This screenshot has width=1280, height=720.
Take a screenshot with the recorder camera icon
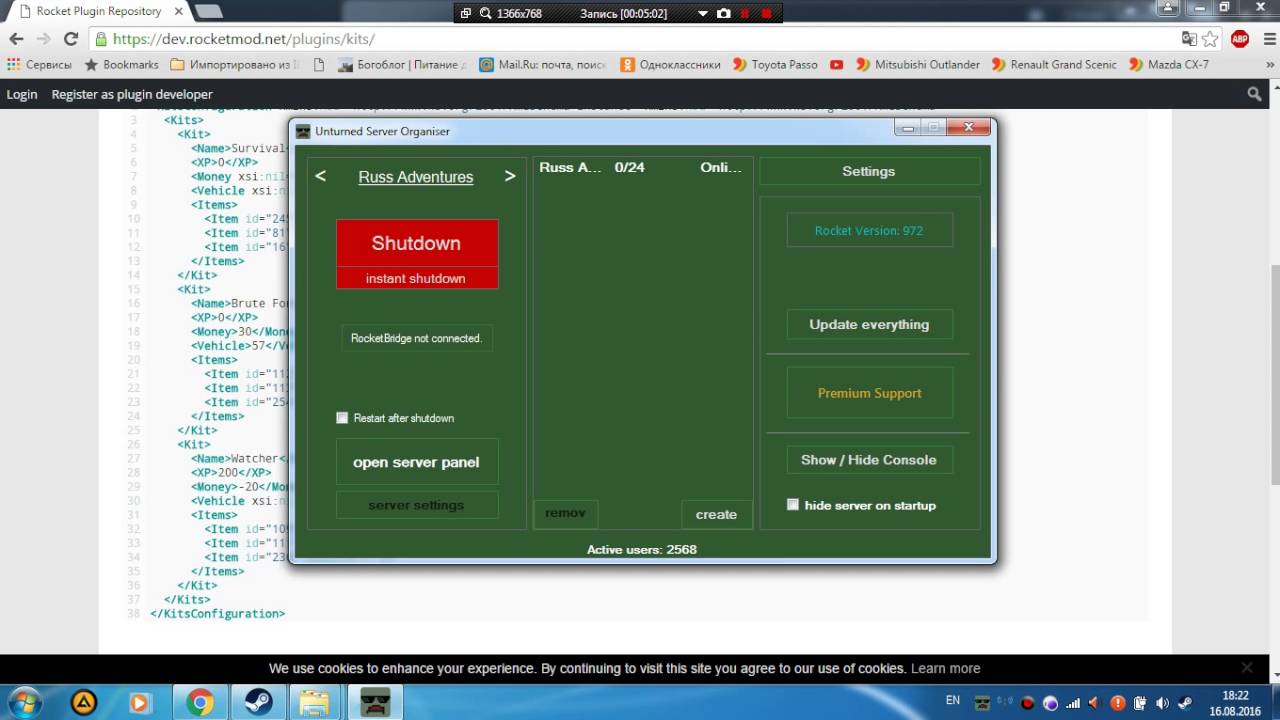click(x=723, y=14)
